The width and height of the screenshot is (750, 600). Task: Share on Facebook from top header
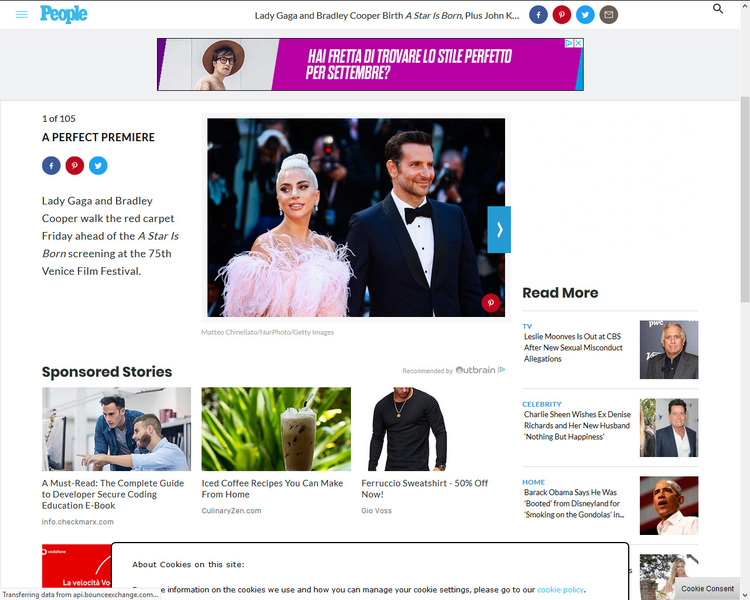click(x=539, y=15)
